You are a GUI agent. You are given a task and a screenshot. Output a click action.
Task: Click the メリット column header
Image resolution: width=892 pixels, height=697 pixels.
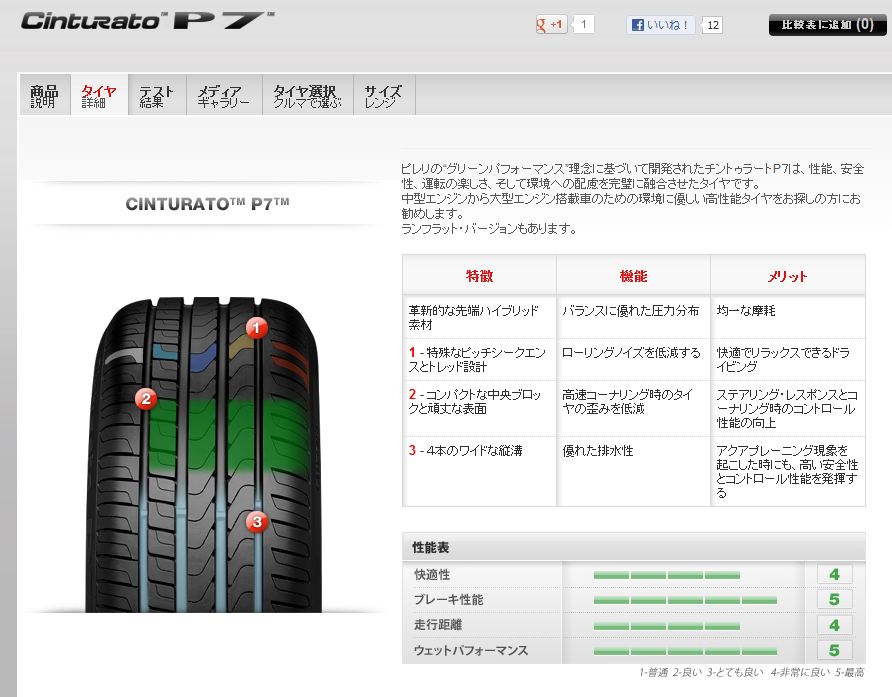(787, 276)
